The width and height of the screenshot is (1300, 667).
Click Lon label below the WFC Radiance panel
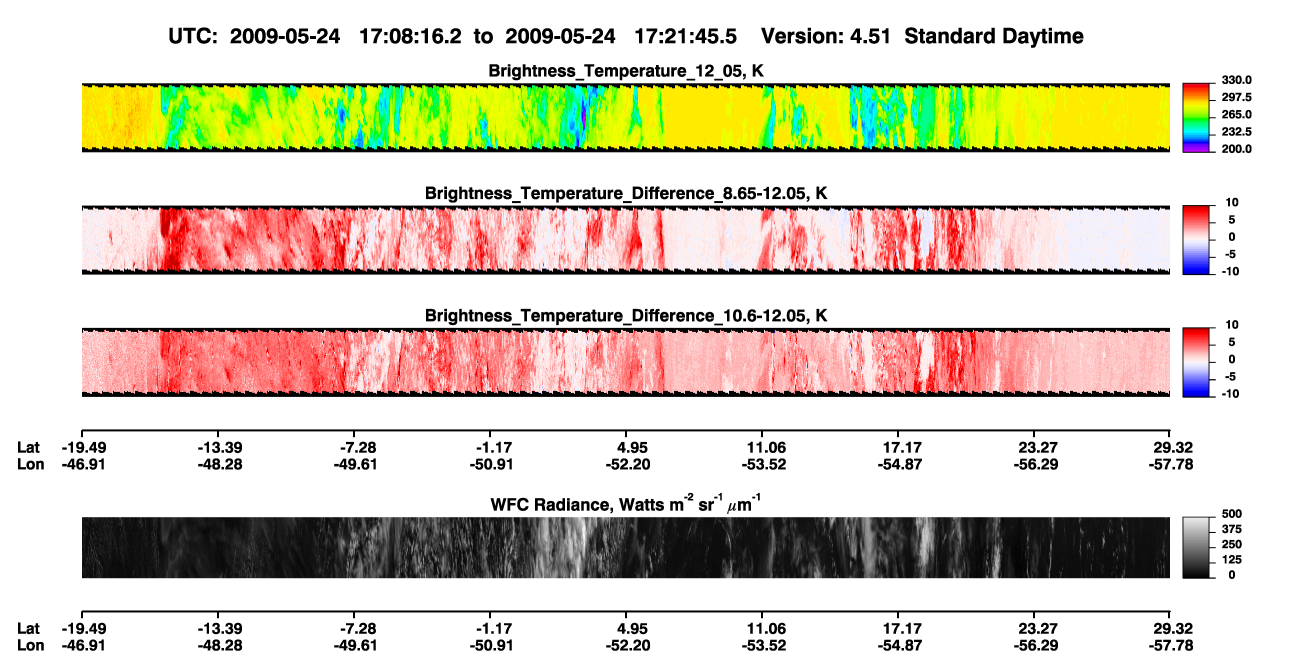point(30,645)
